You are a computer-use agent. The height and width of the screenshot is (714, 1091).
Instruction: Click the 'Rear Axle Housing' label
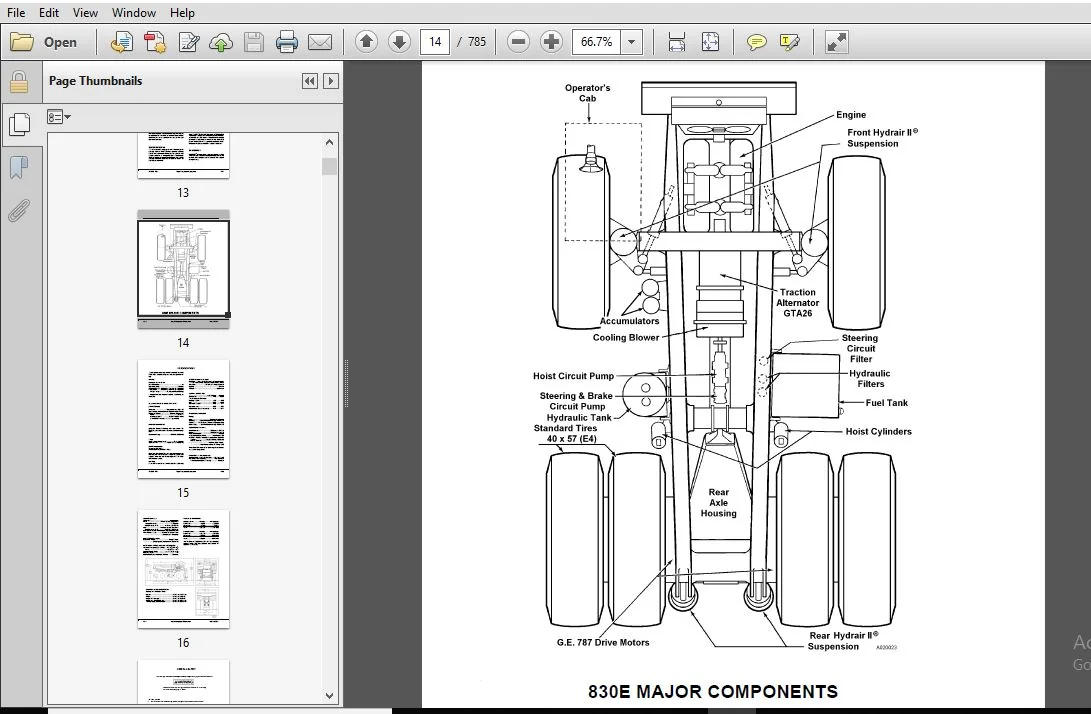[x=718, y=502]
